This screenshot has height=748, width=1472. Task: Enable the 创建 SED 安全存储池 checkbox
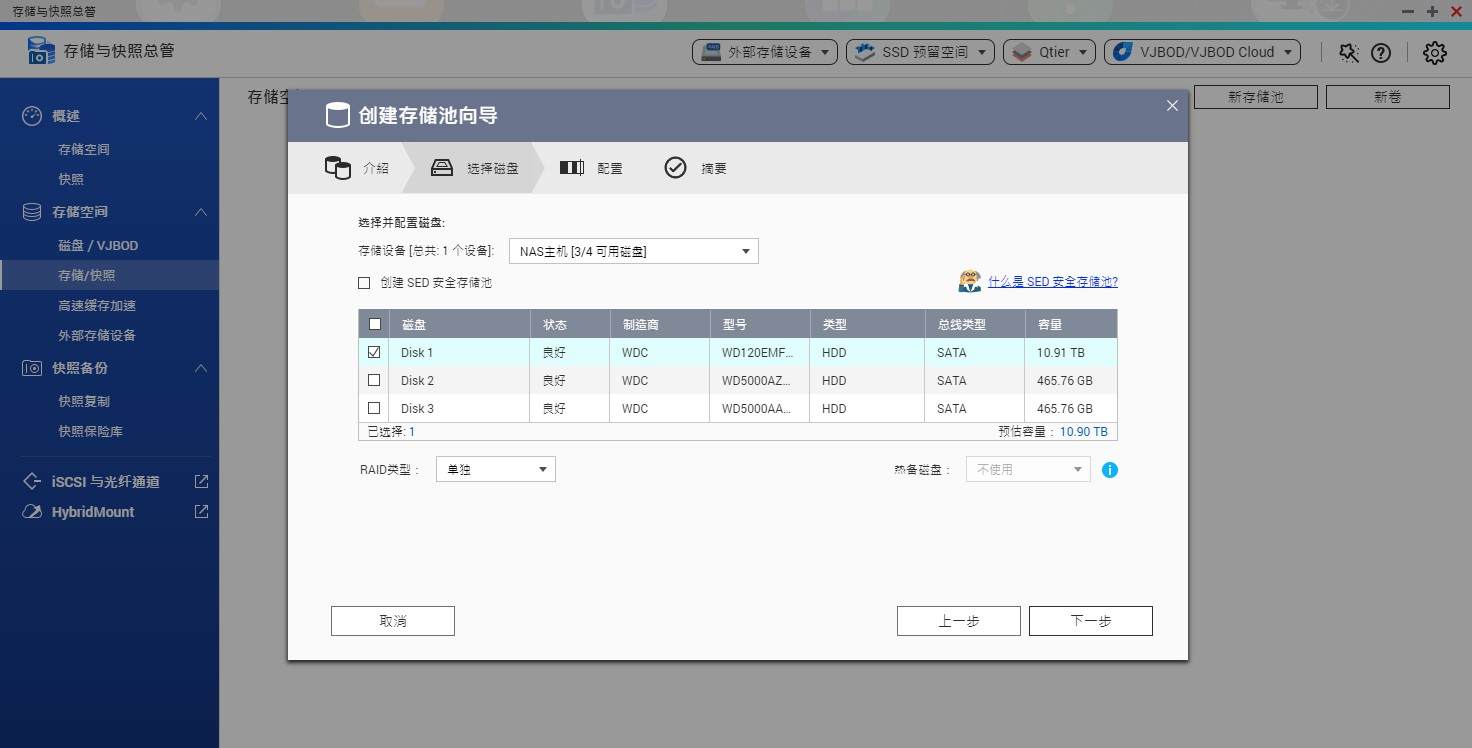(x=364, y=283)
